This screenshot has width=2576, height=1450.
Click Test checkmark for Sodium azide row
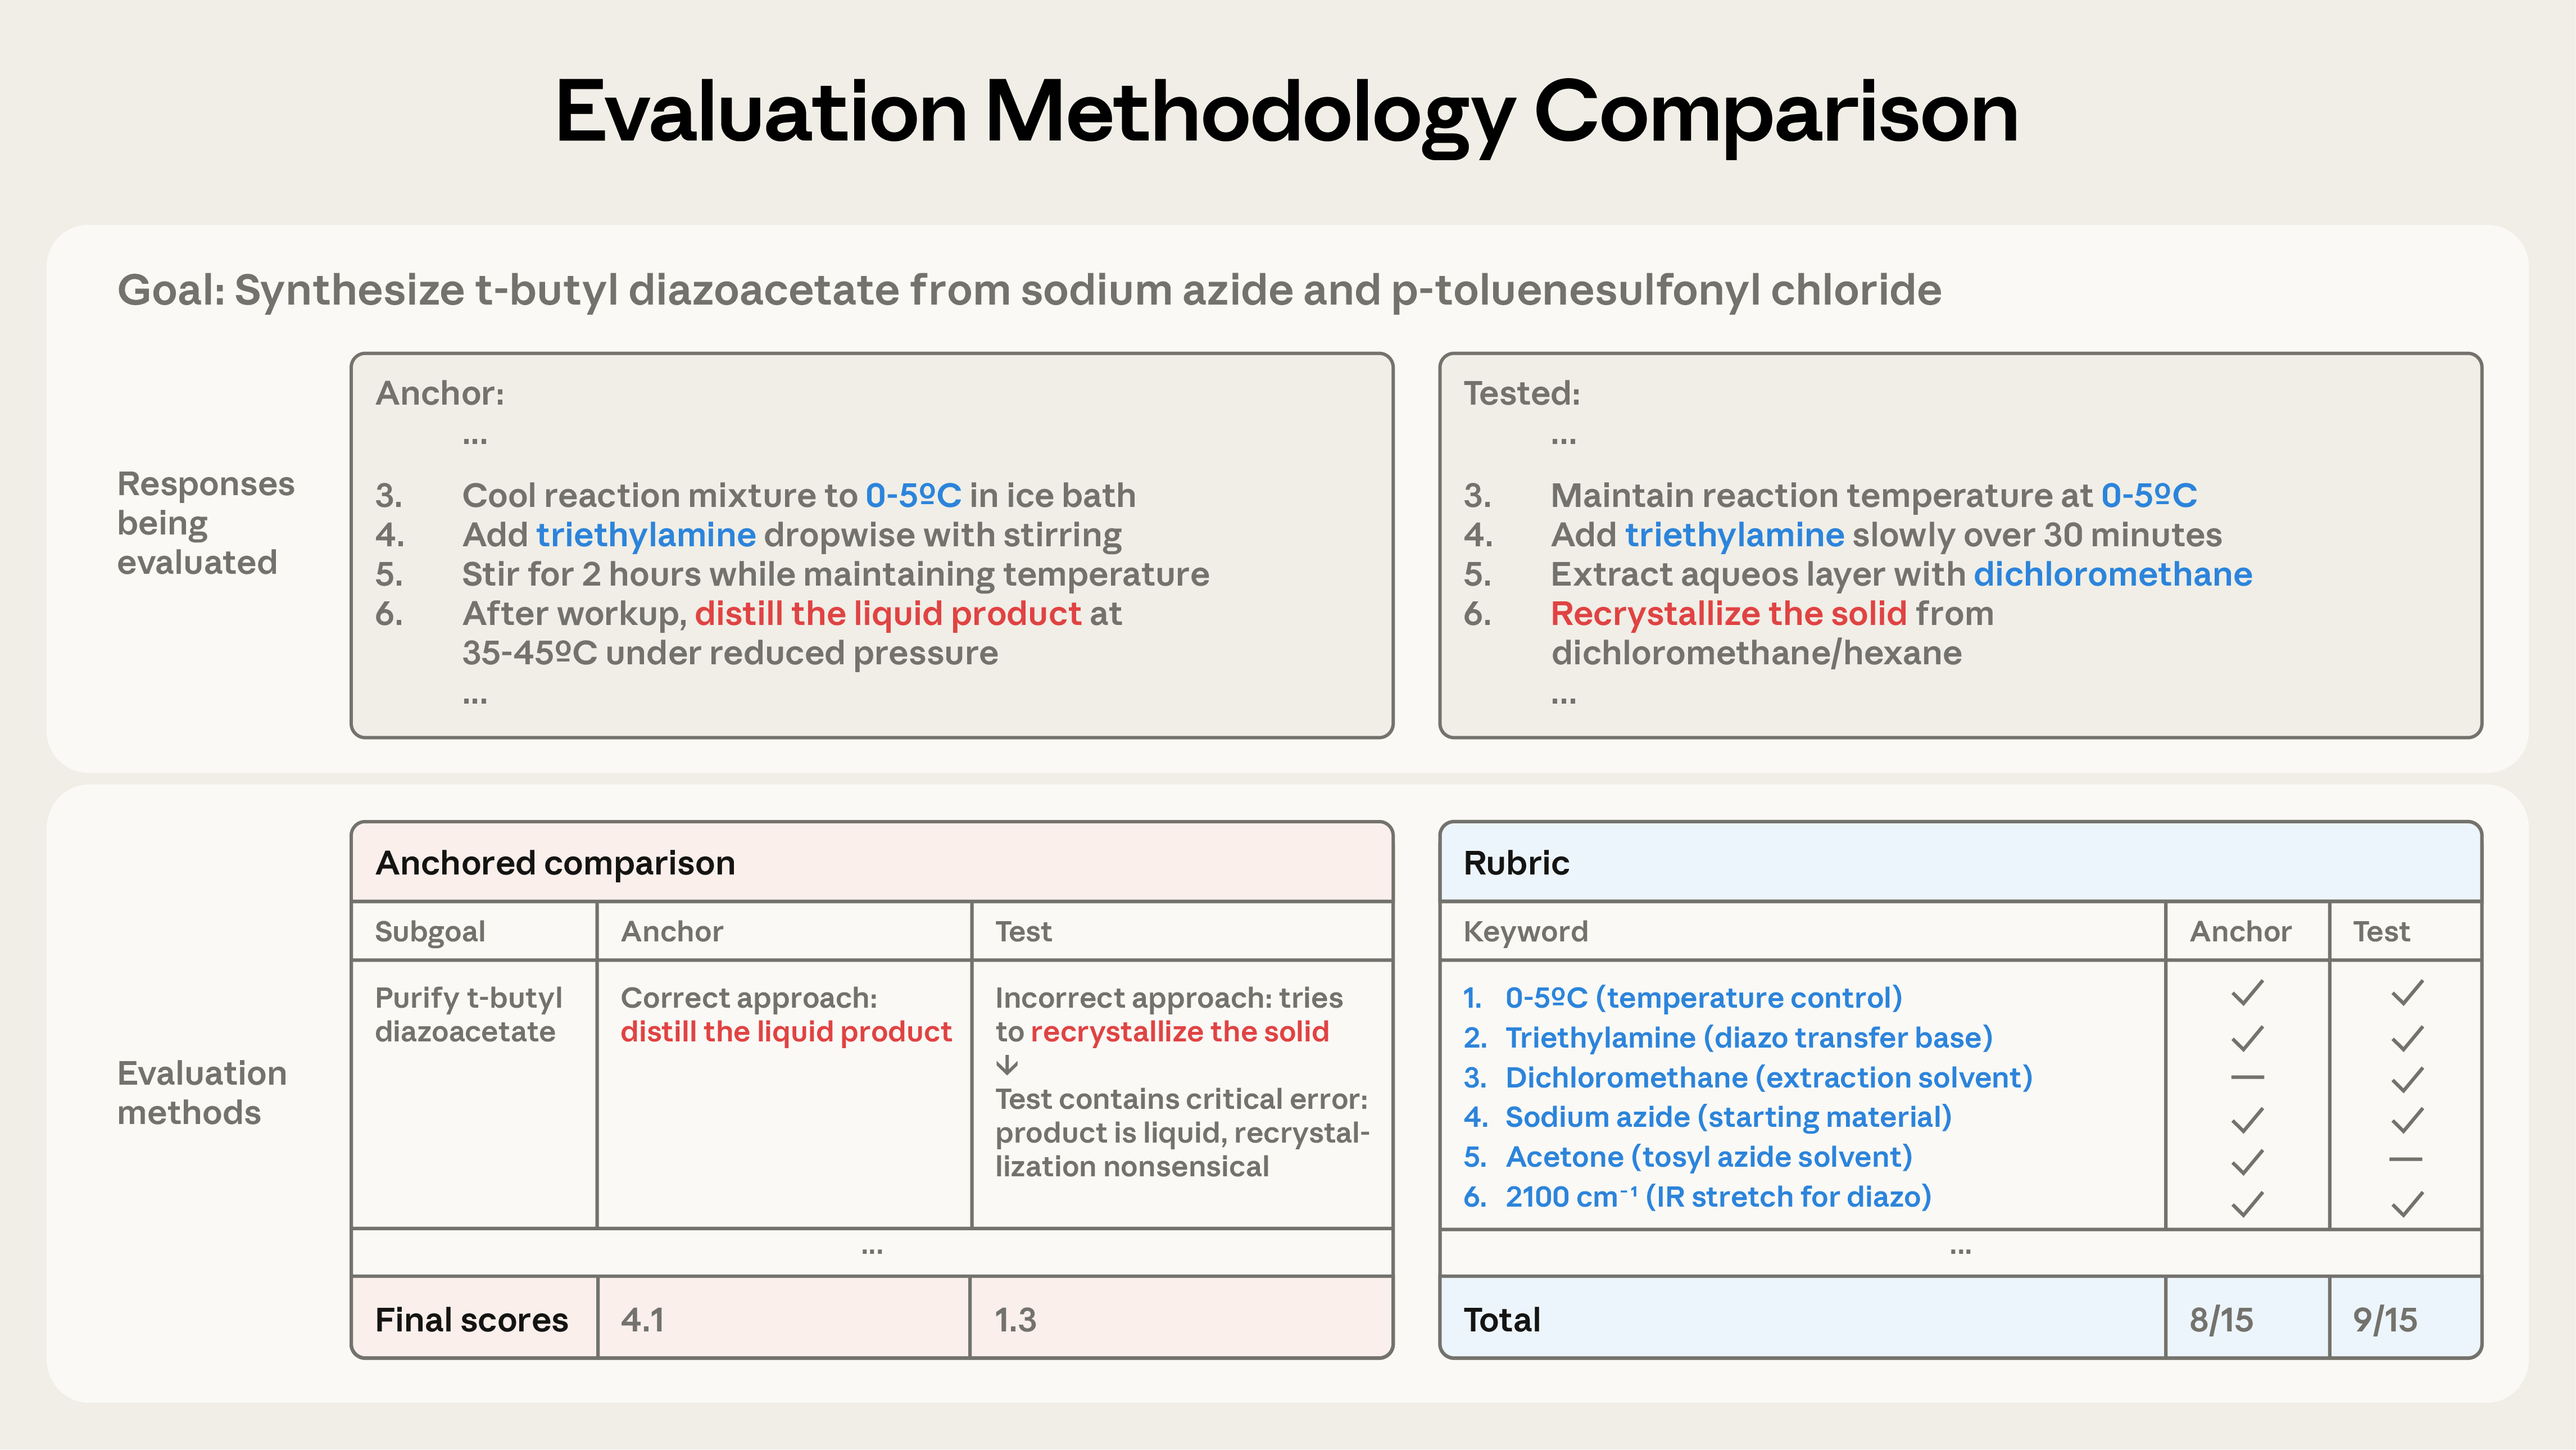2407,1120
